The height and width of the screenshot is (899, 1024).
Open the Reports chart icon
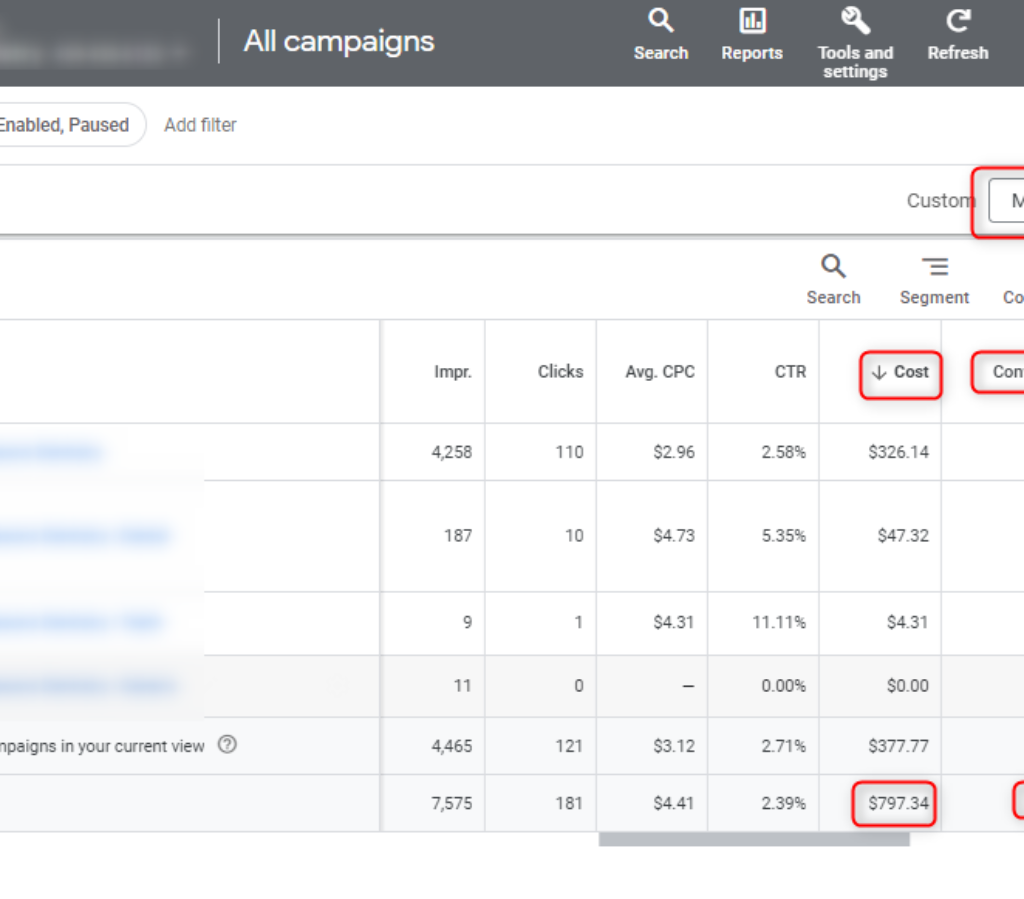[x=751, y=21]
